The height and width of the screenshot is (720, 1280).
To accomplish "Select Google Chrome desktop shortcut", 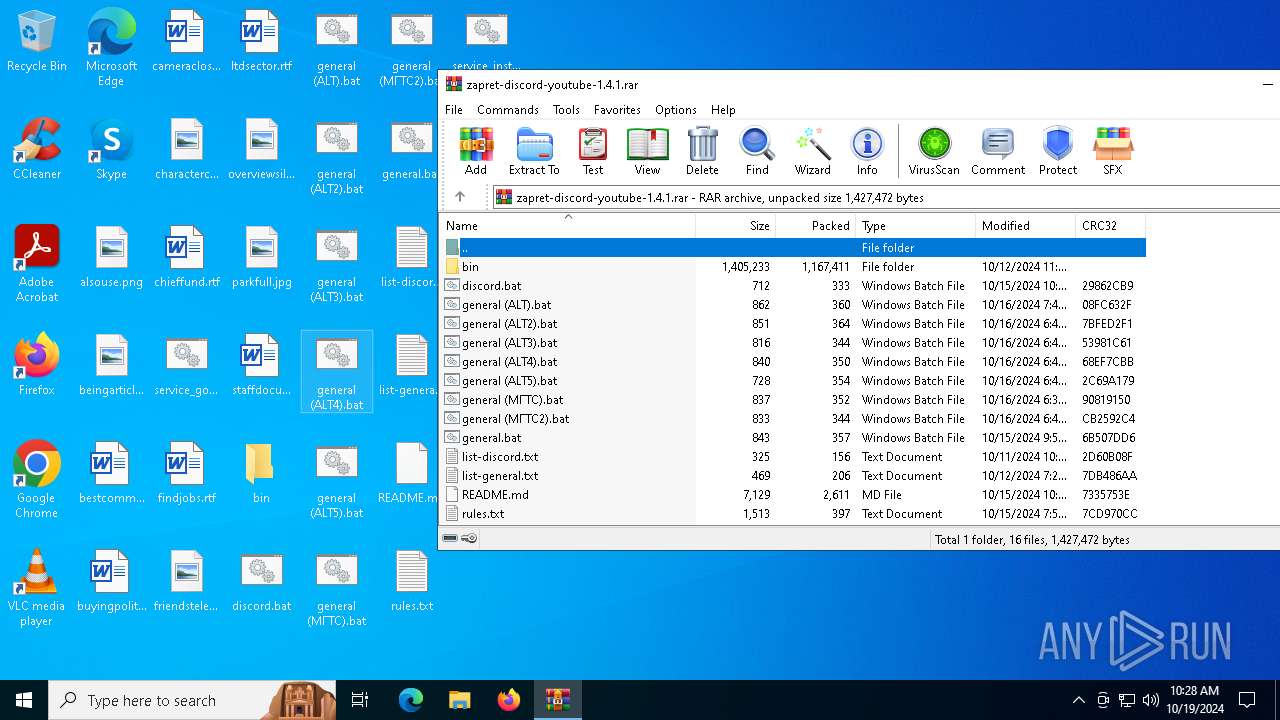I will [x=37, y=480].
